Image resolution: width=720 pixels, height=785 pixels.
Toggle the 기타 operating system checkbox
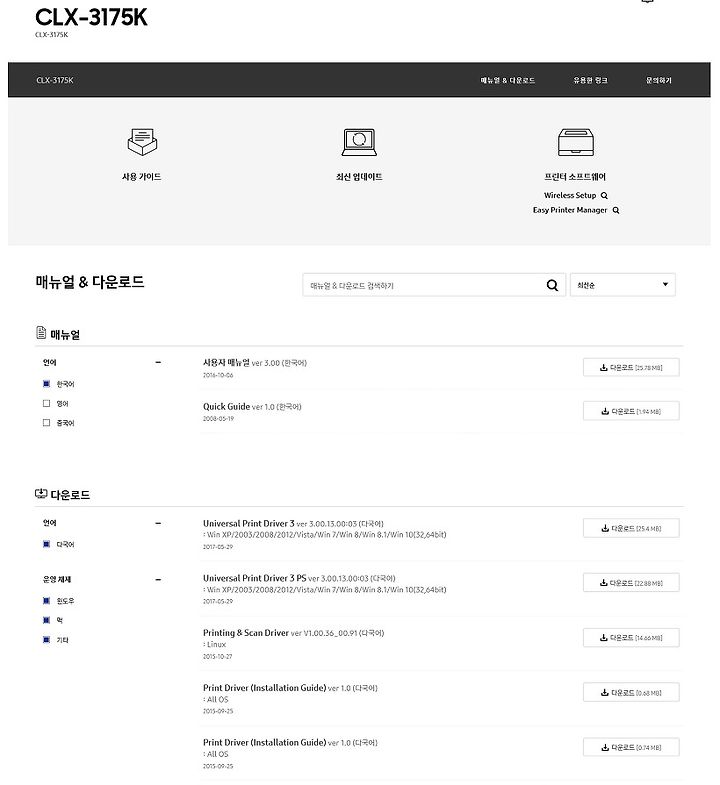point(47,640)
